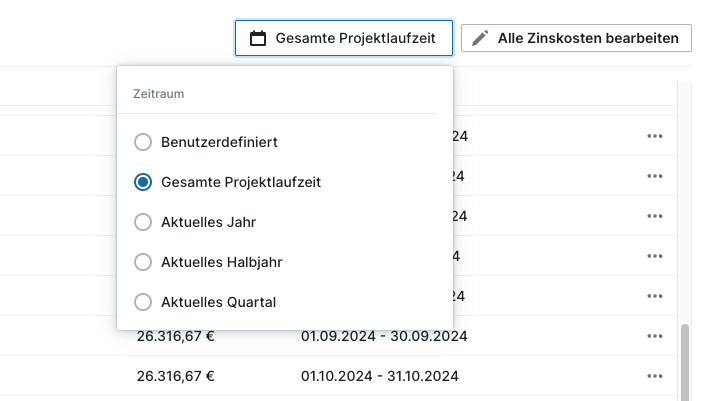The height and width of the screenshot is (401, 706).
Task: Collapse the Gesamte Projektlaufzeit period dropdown
Action: [x=343, y=39]
